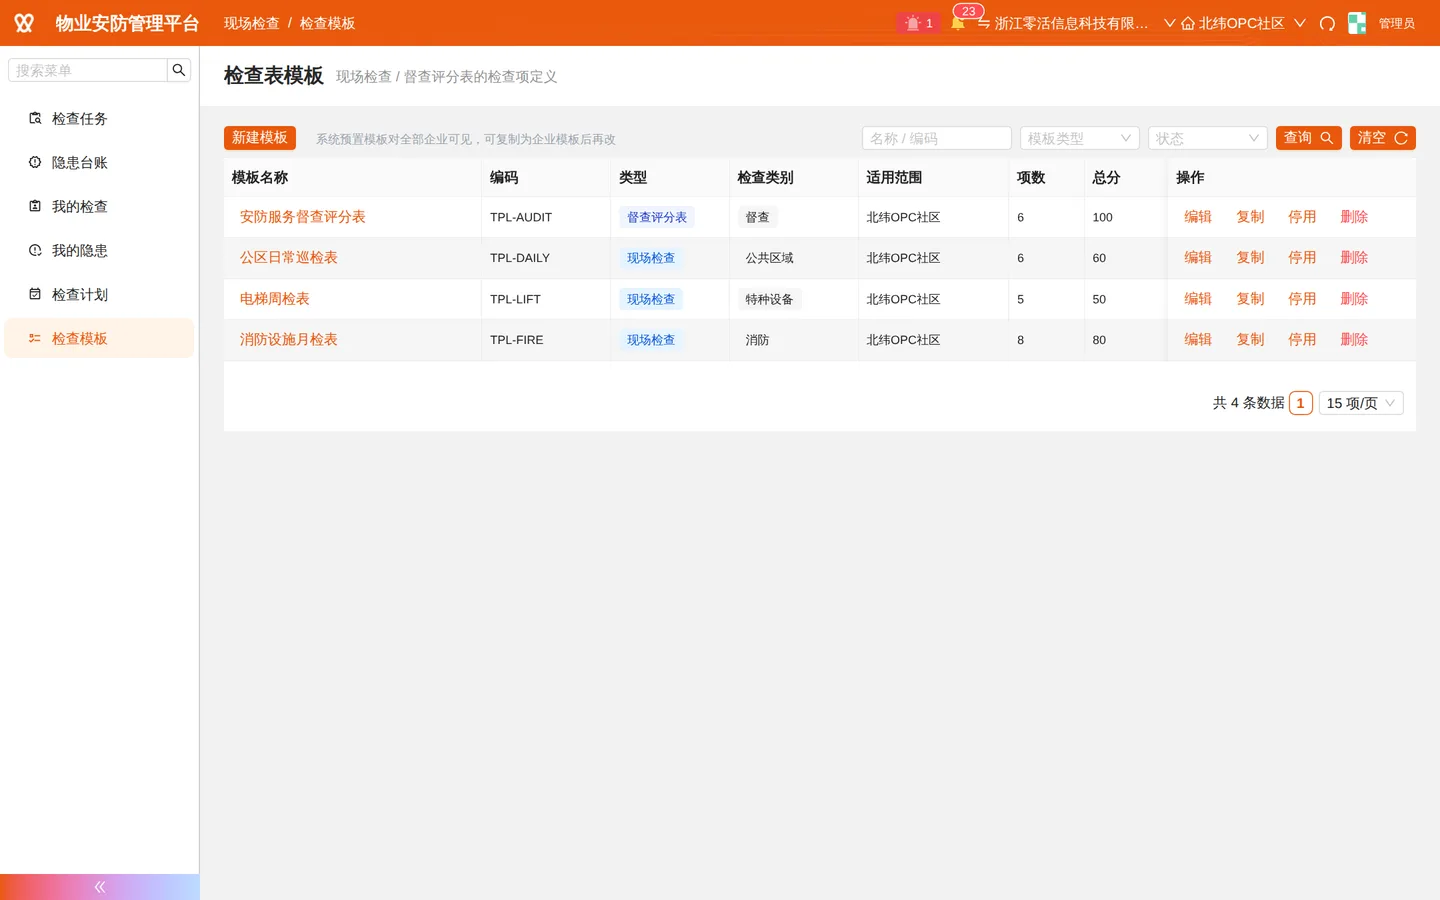Image resolution: width=1440 pixels, height=900 pixels.
Task: Open the alarm alert indicator
Action: pyautogui.click(x=918, y=23)
